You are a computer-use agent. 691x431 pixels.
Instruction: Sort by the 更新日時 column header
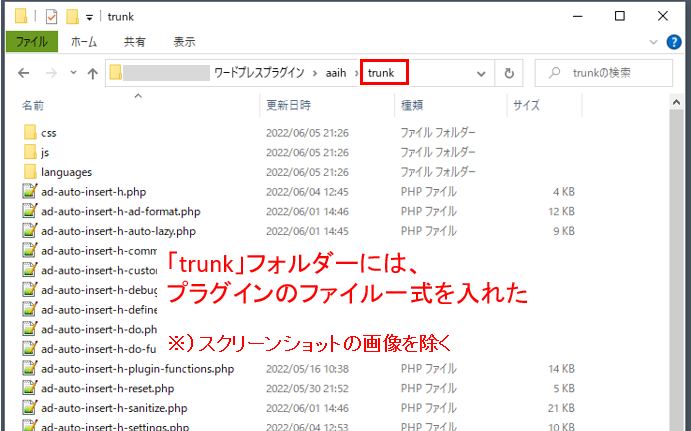pyautogui.click(x=289, y=105)
